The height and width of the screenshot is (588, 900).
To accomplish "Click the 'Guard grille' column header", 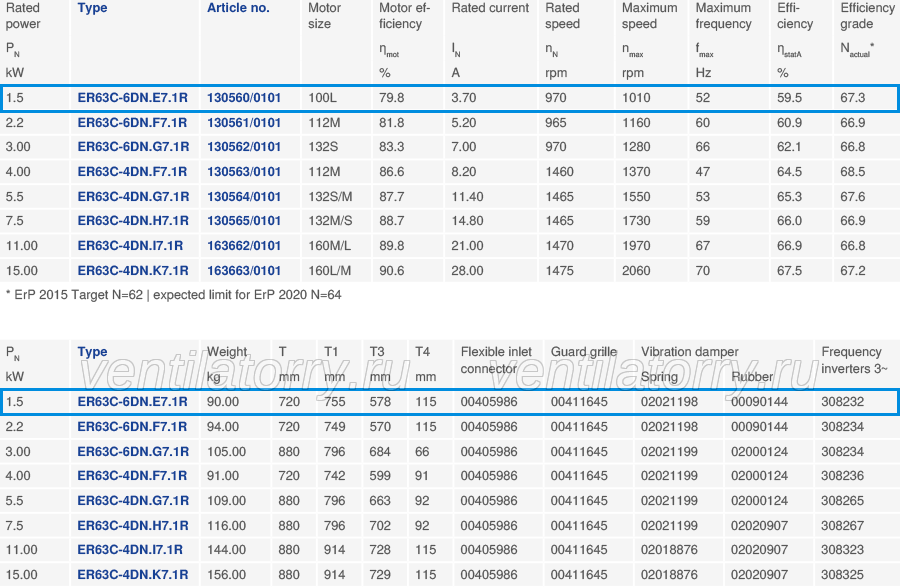I will coord(584,351).
